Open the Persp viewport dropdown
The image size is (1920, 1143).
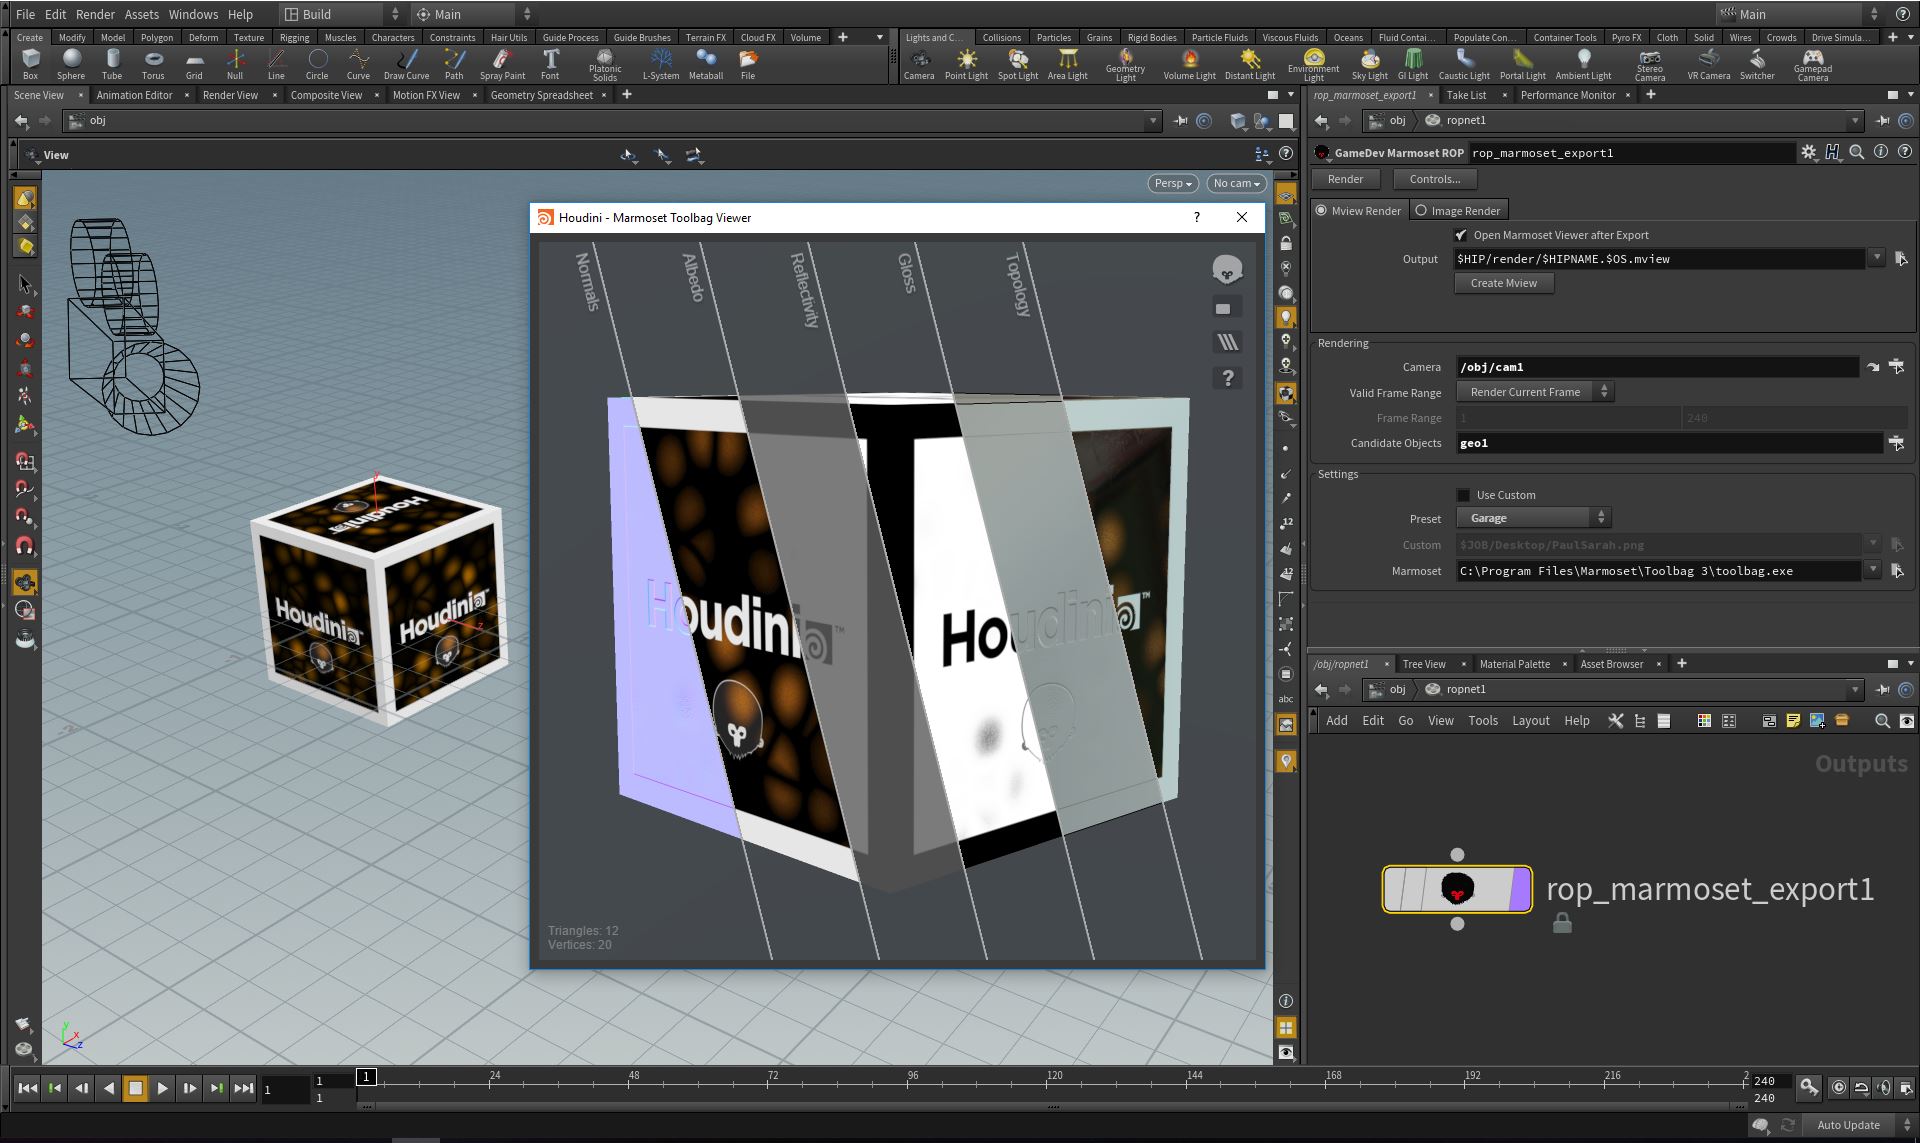click(1173, 183)
